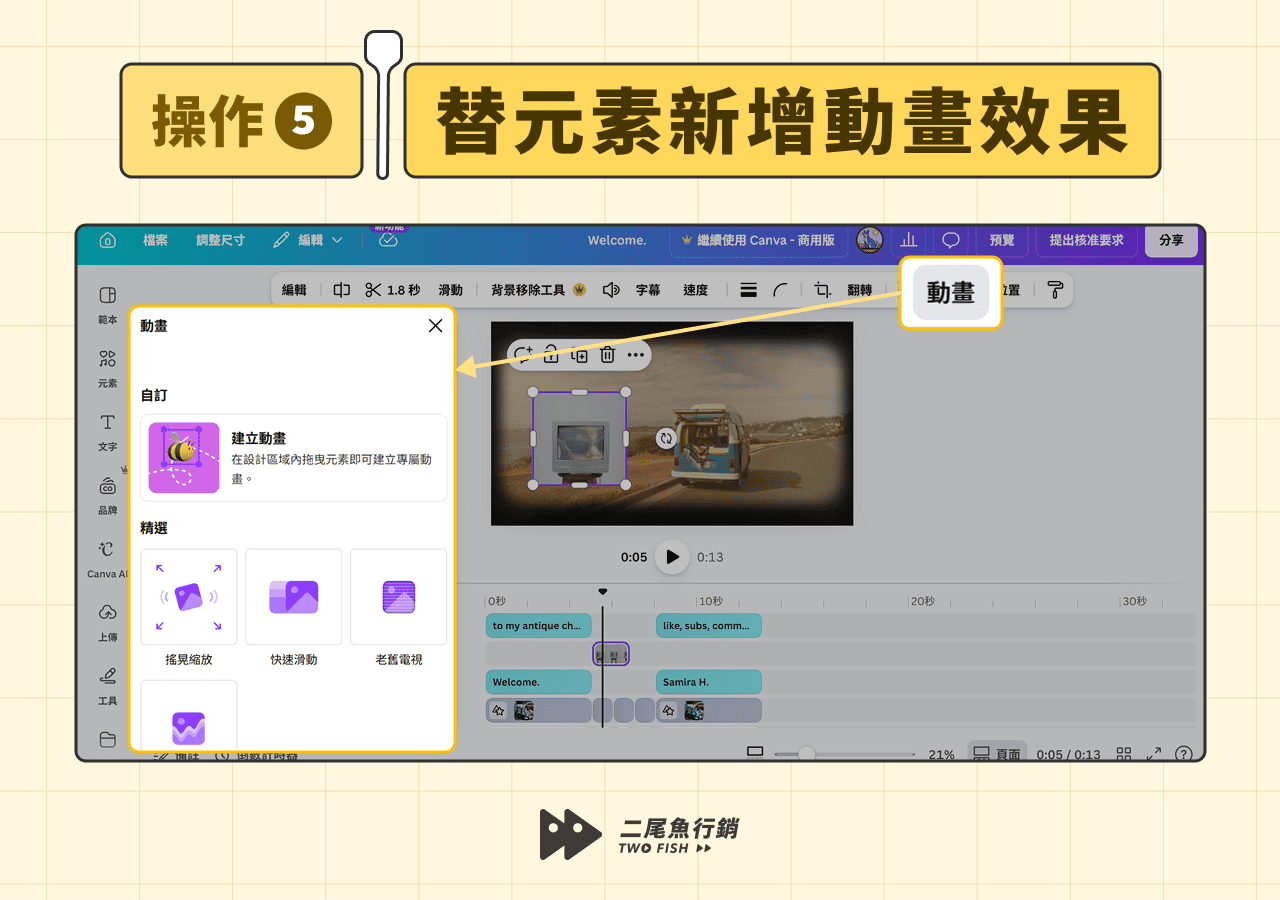Click the paint roller copy style icon

1056,290
